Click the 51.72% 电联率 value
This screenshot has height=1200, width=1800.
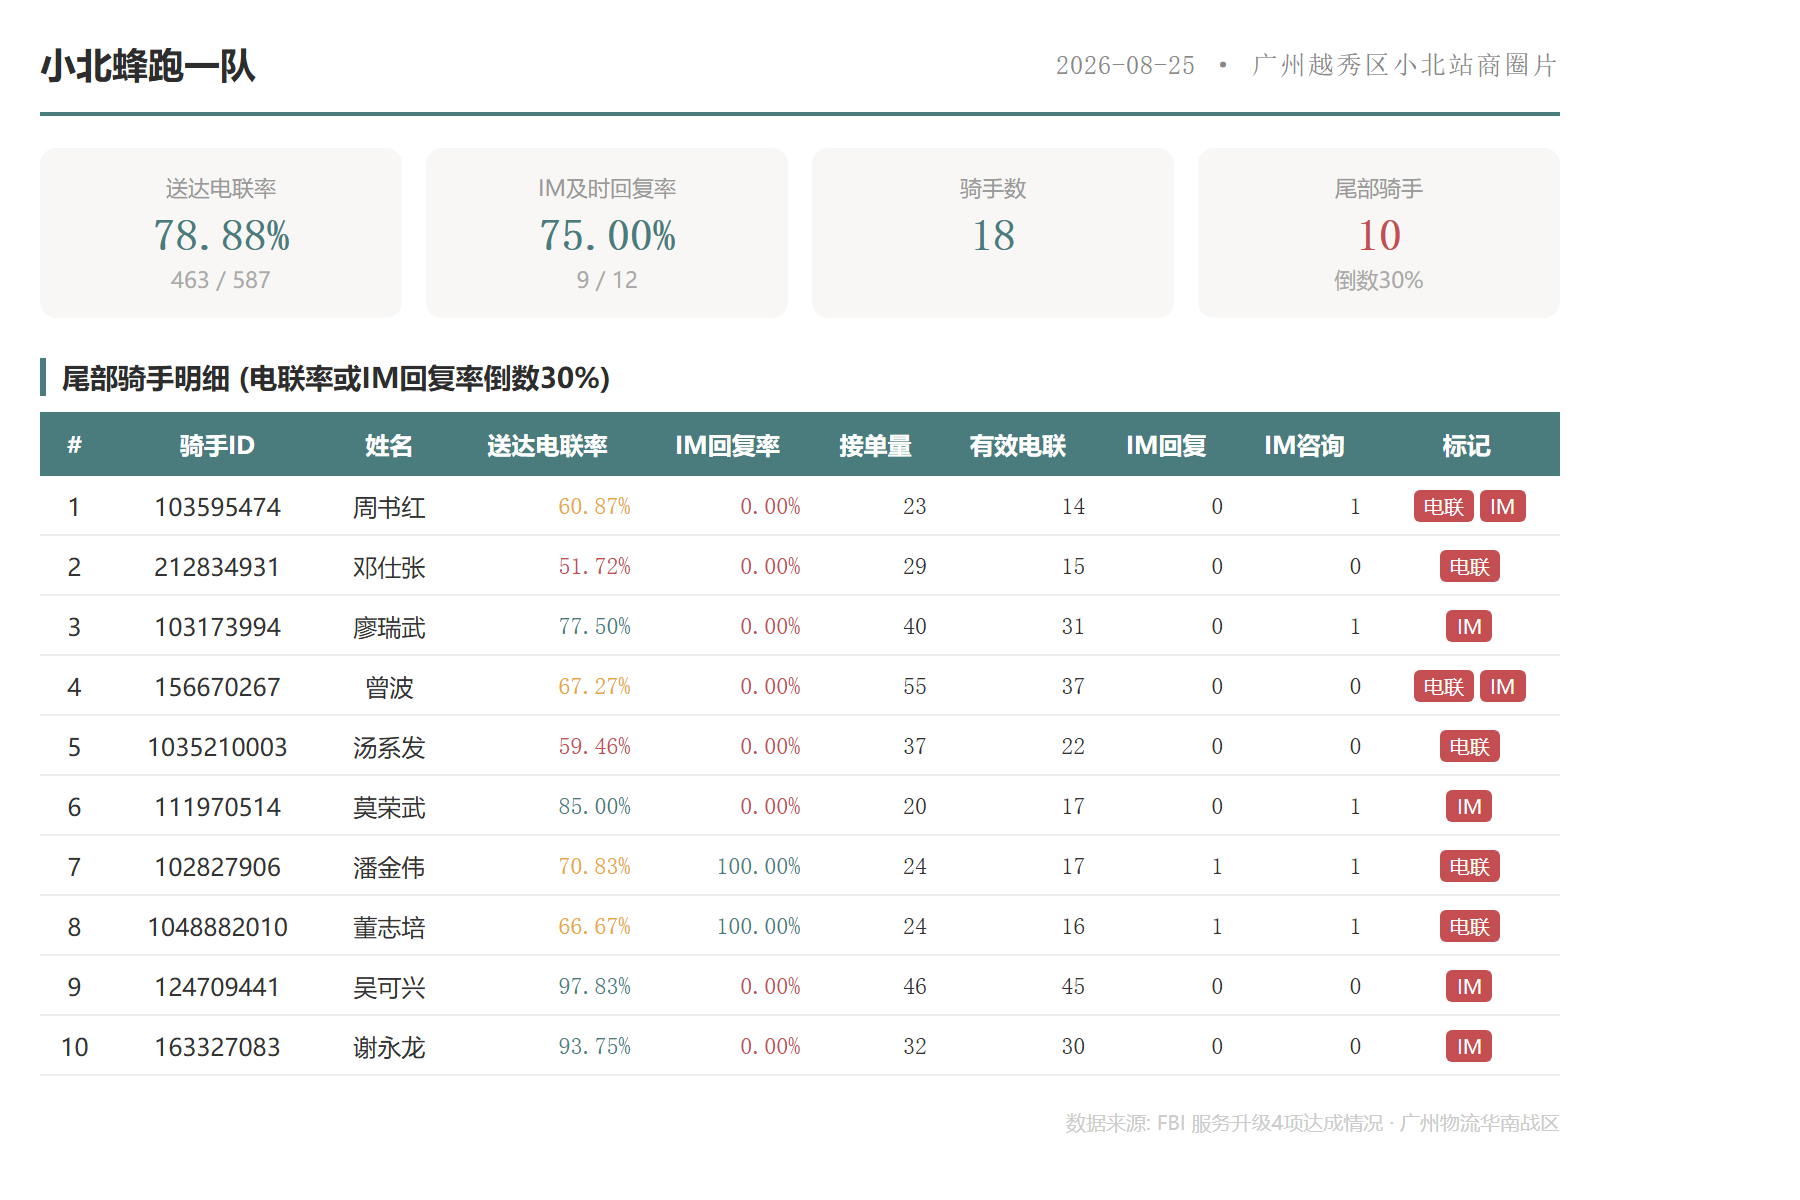coord(594,566)
